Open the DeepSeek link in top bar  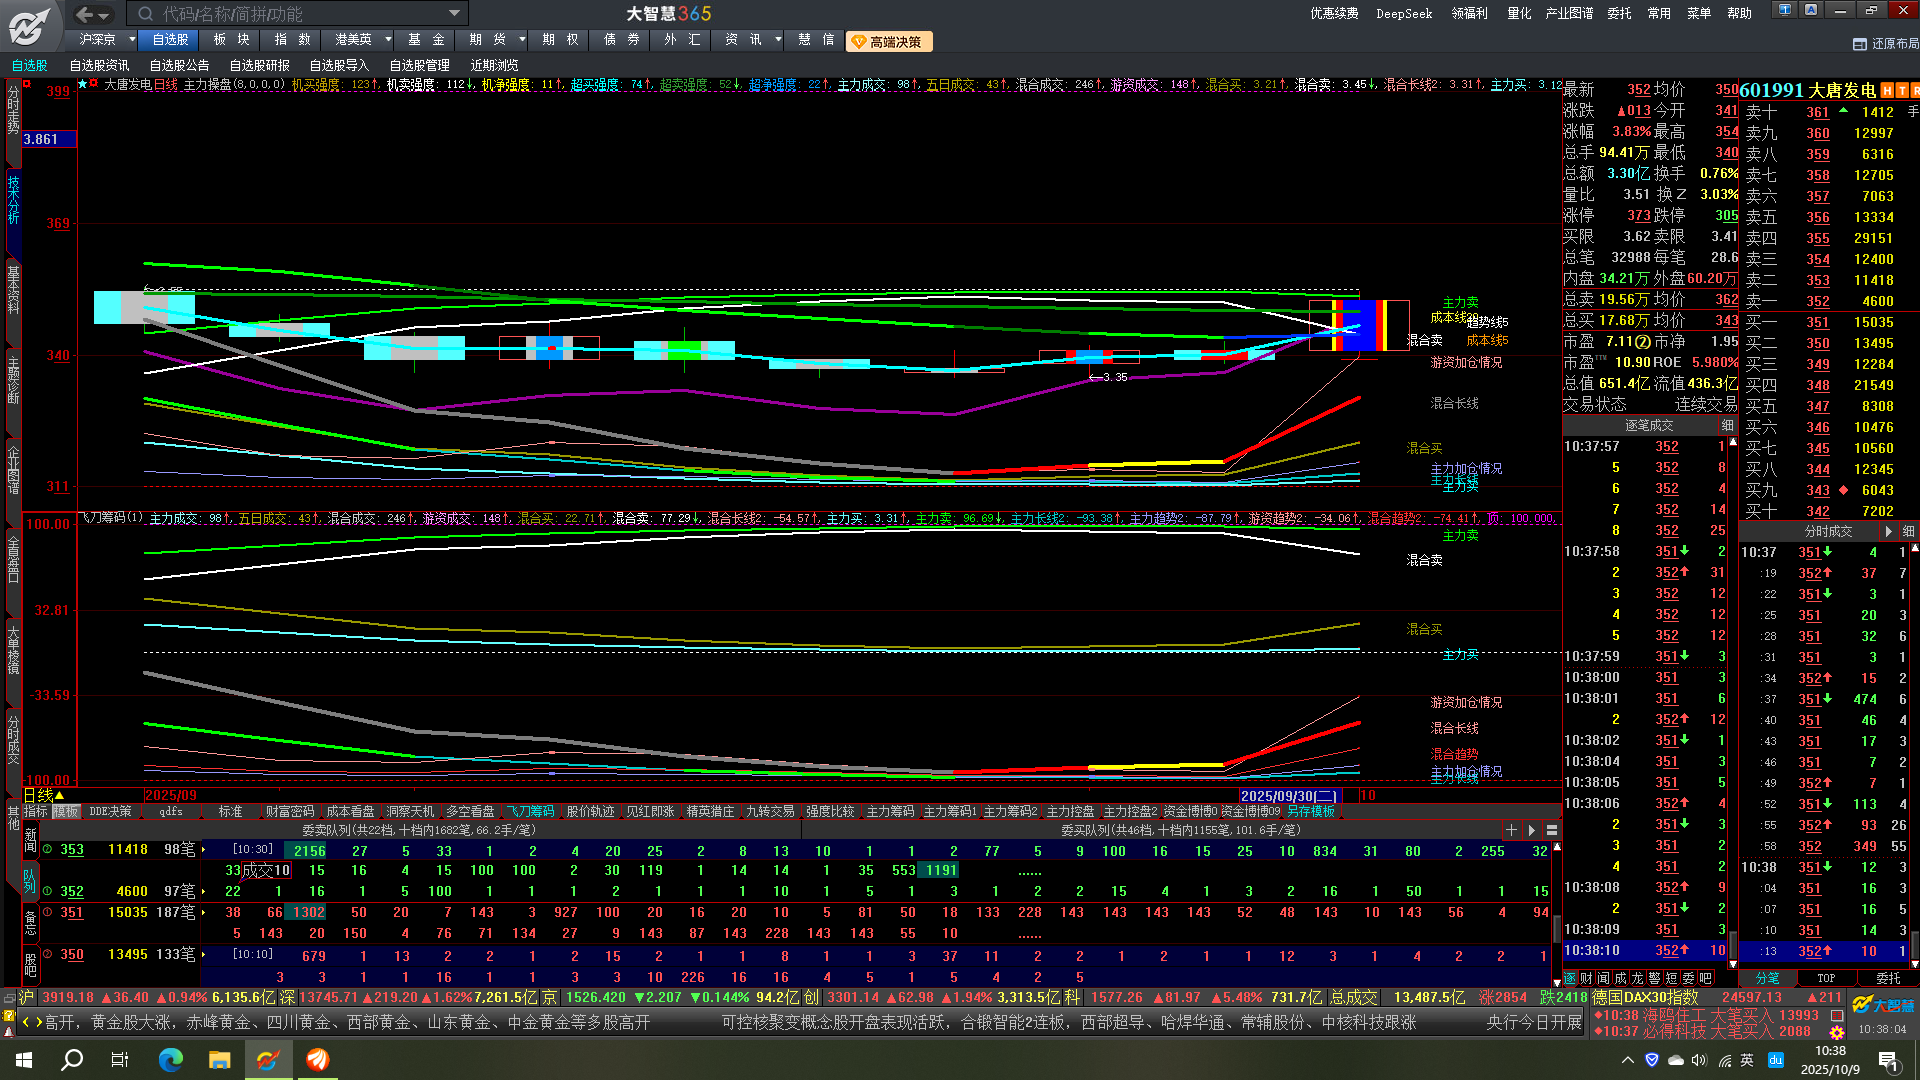pos(1404,13)
